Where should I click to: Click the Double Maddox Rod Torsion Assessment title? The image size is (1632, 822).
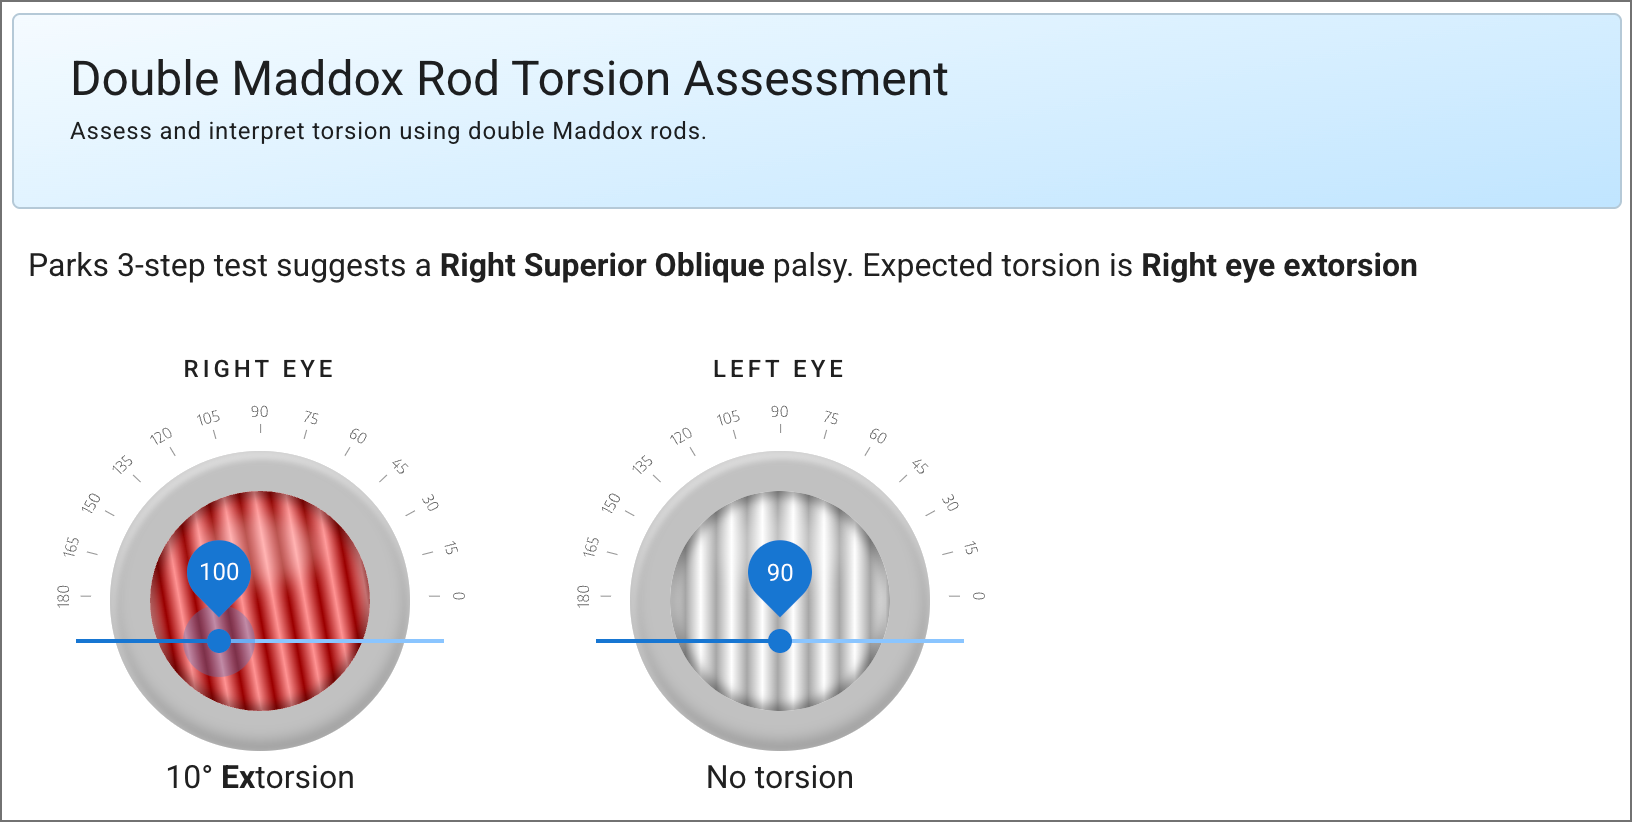(x=509, y=79)
